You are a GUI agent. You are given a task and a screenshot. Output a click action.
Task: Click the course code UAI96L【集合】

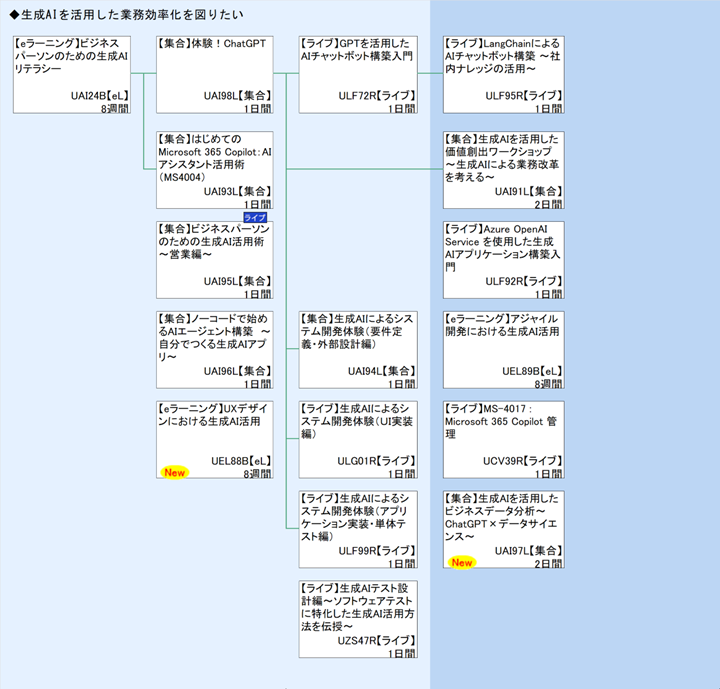point(238,371)
